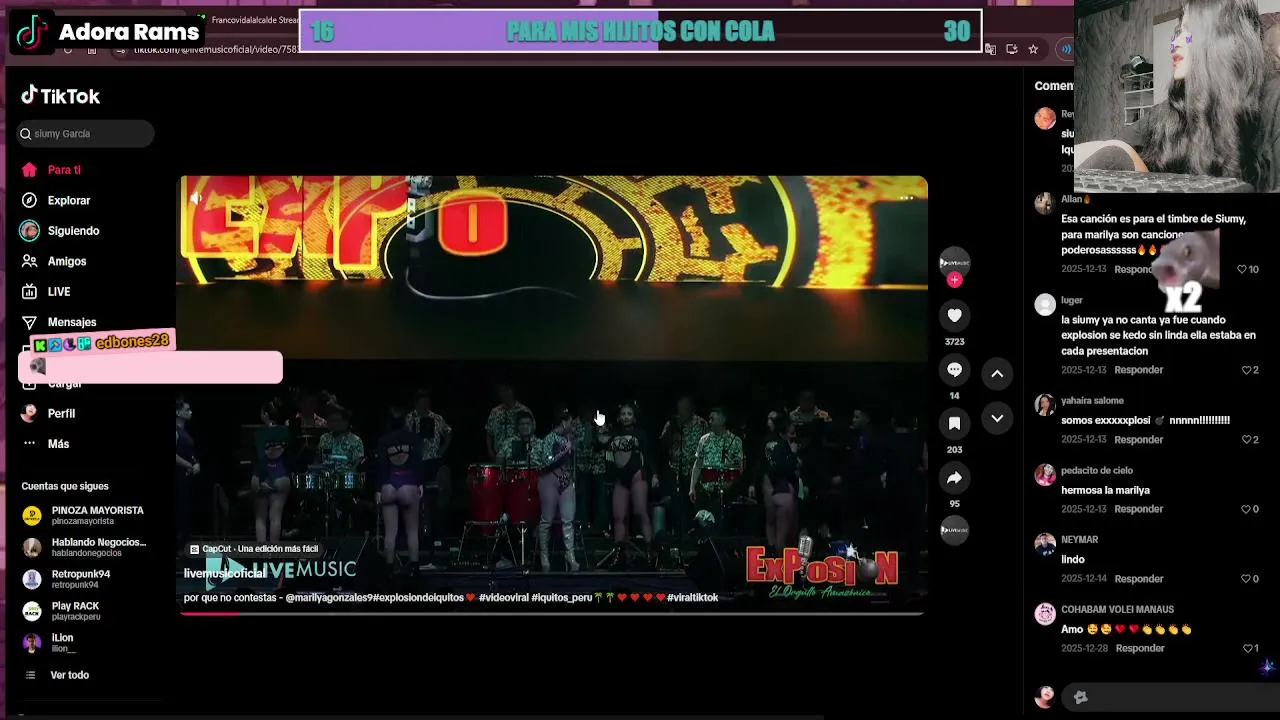The image size is (1280, 720).
Task: Open Mensajes in sidebar
Action: [x=72, y=322]
